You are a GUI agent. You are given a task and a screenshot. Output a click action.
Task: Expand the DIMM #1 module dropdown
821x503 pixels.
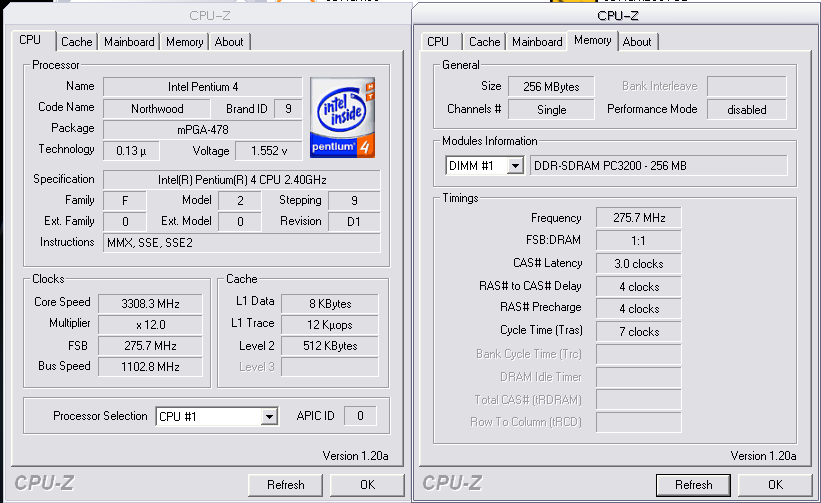(x=515, y=166)
